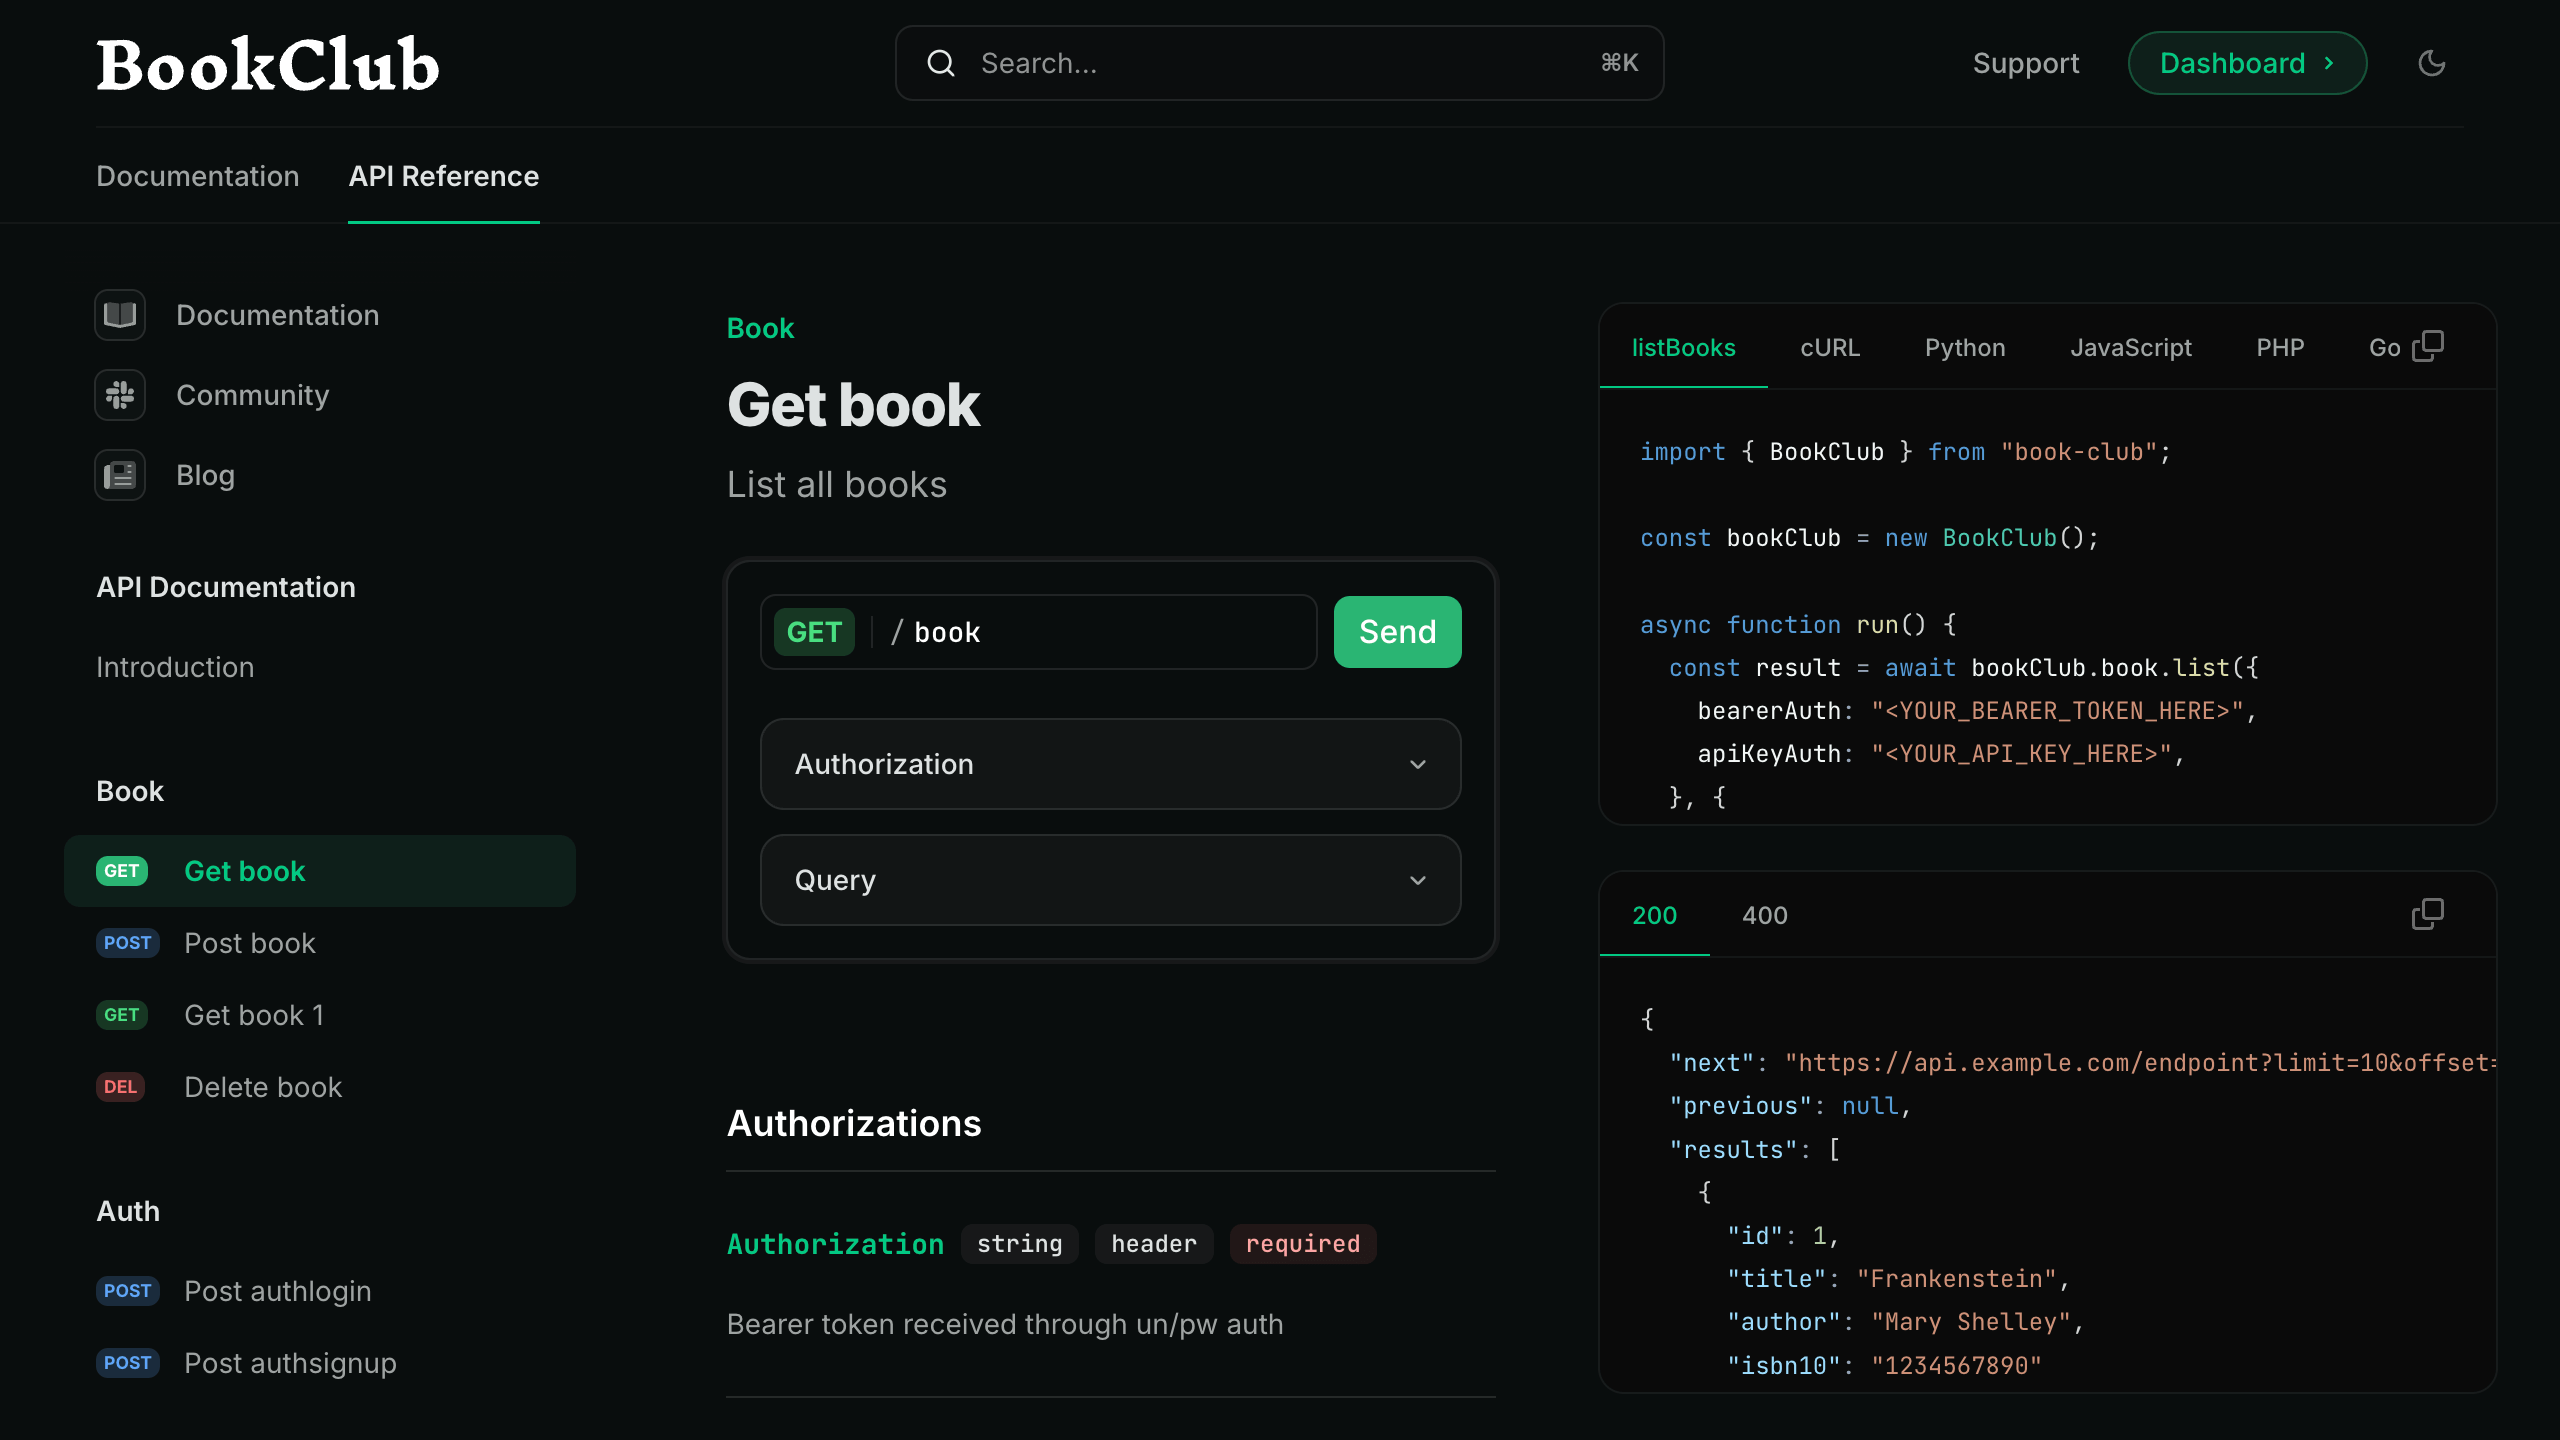
Task: Open the Blog section icon
Action: (x=119, y=474)
